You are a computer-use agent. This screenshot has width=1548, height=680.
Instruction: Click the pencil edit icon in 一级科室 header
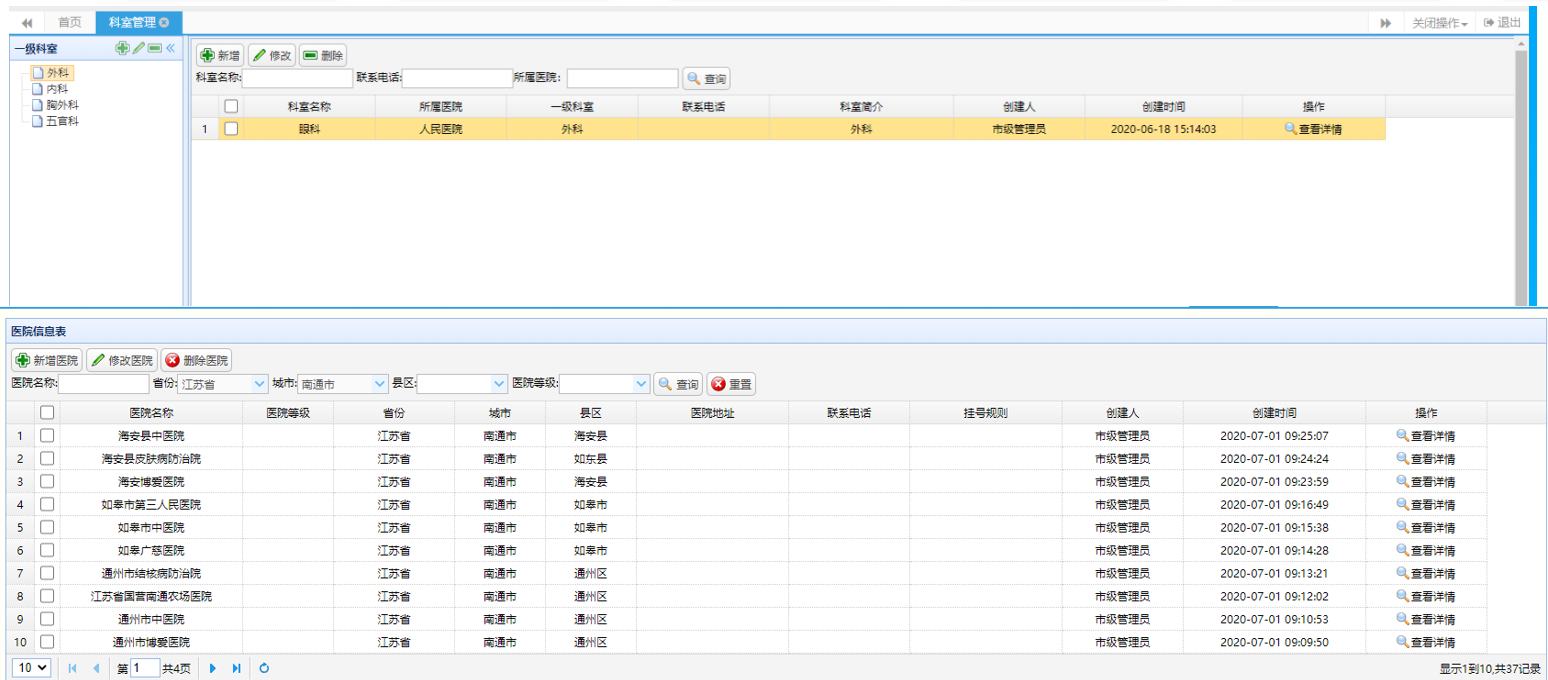139,48
